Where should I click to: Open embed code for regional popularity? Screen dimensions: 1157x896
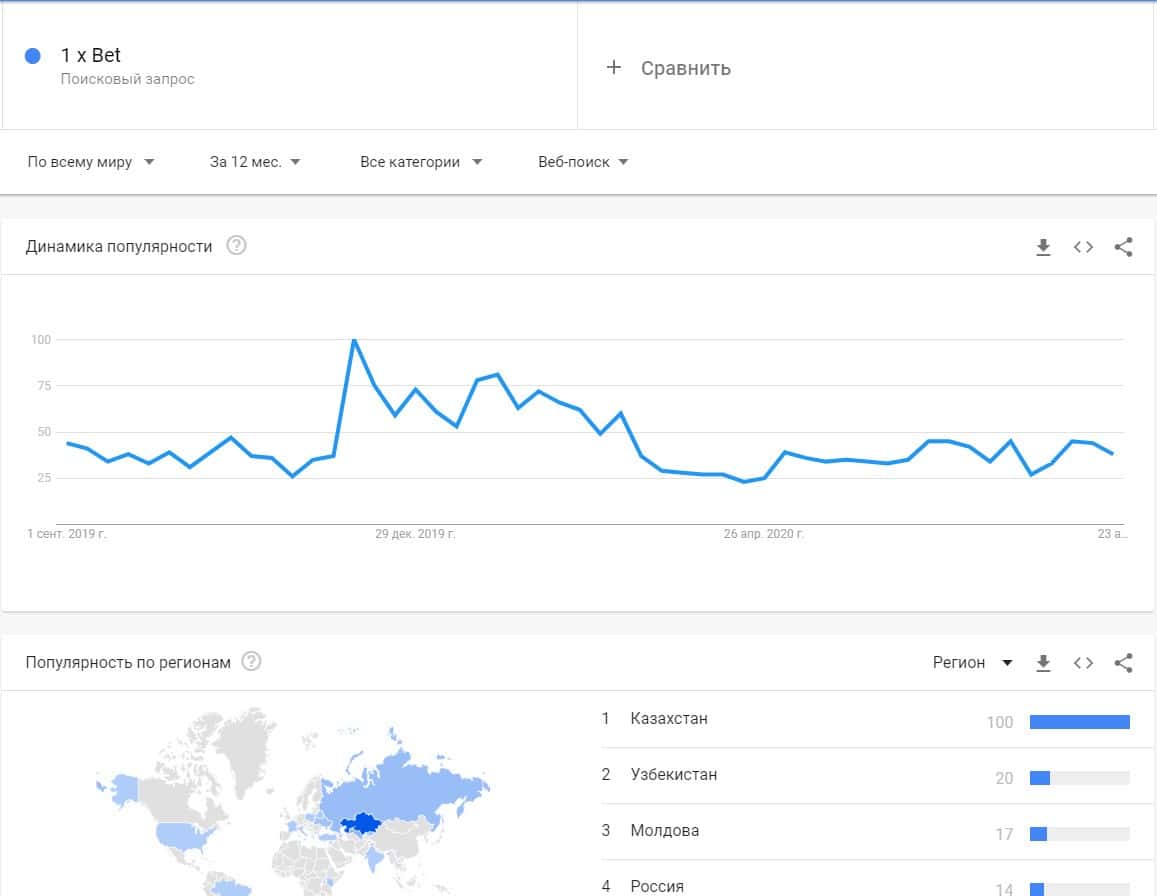point(1083,663)
